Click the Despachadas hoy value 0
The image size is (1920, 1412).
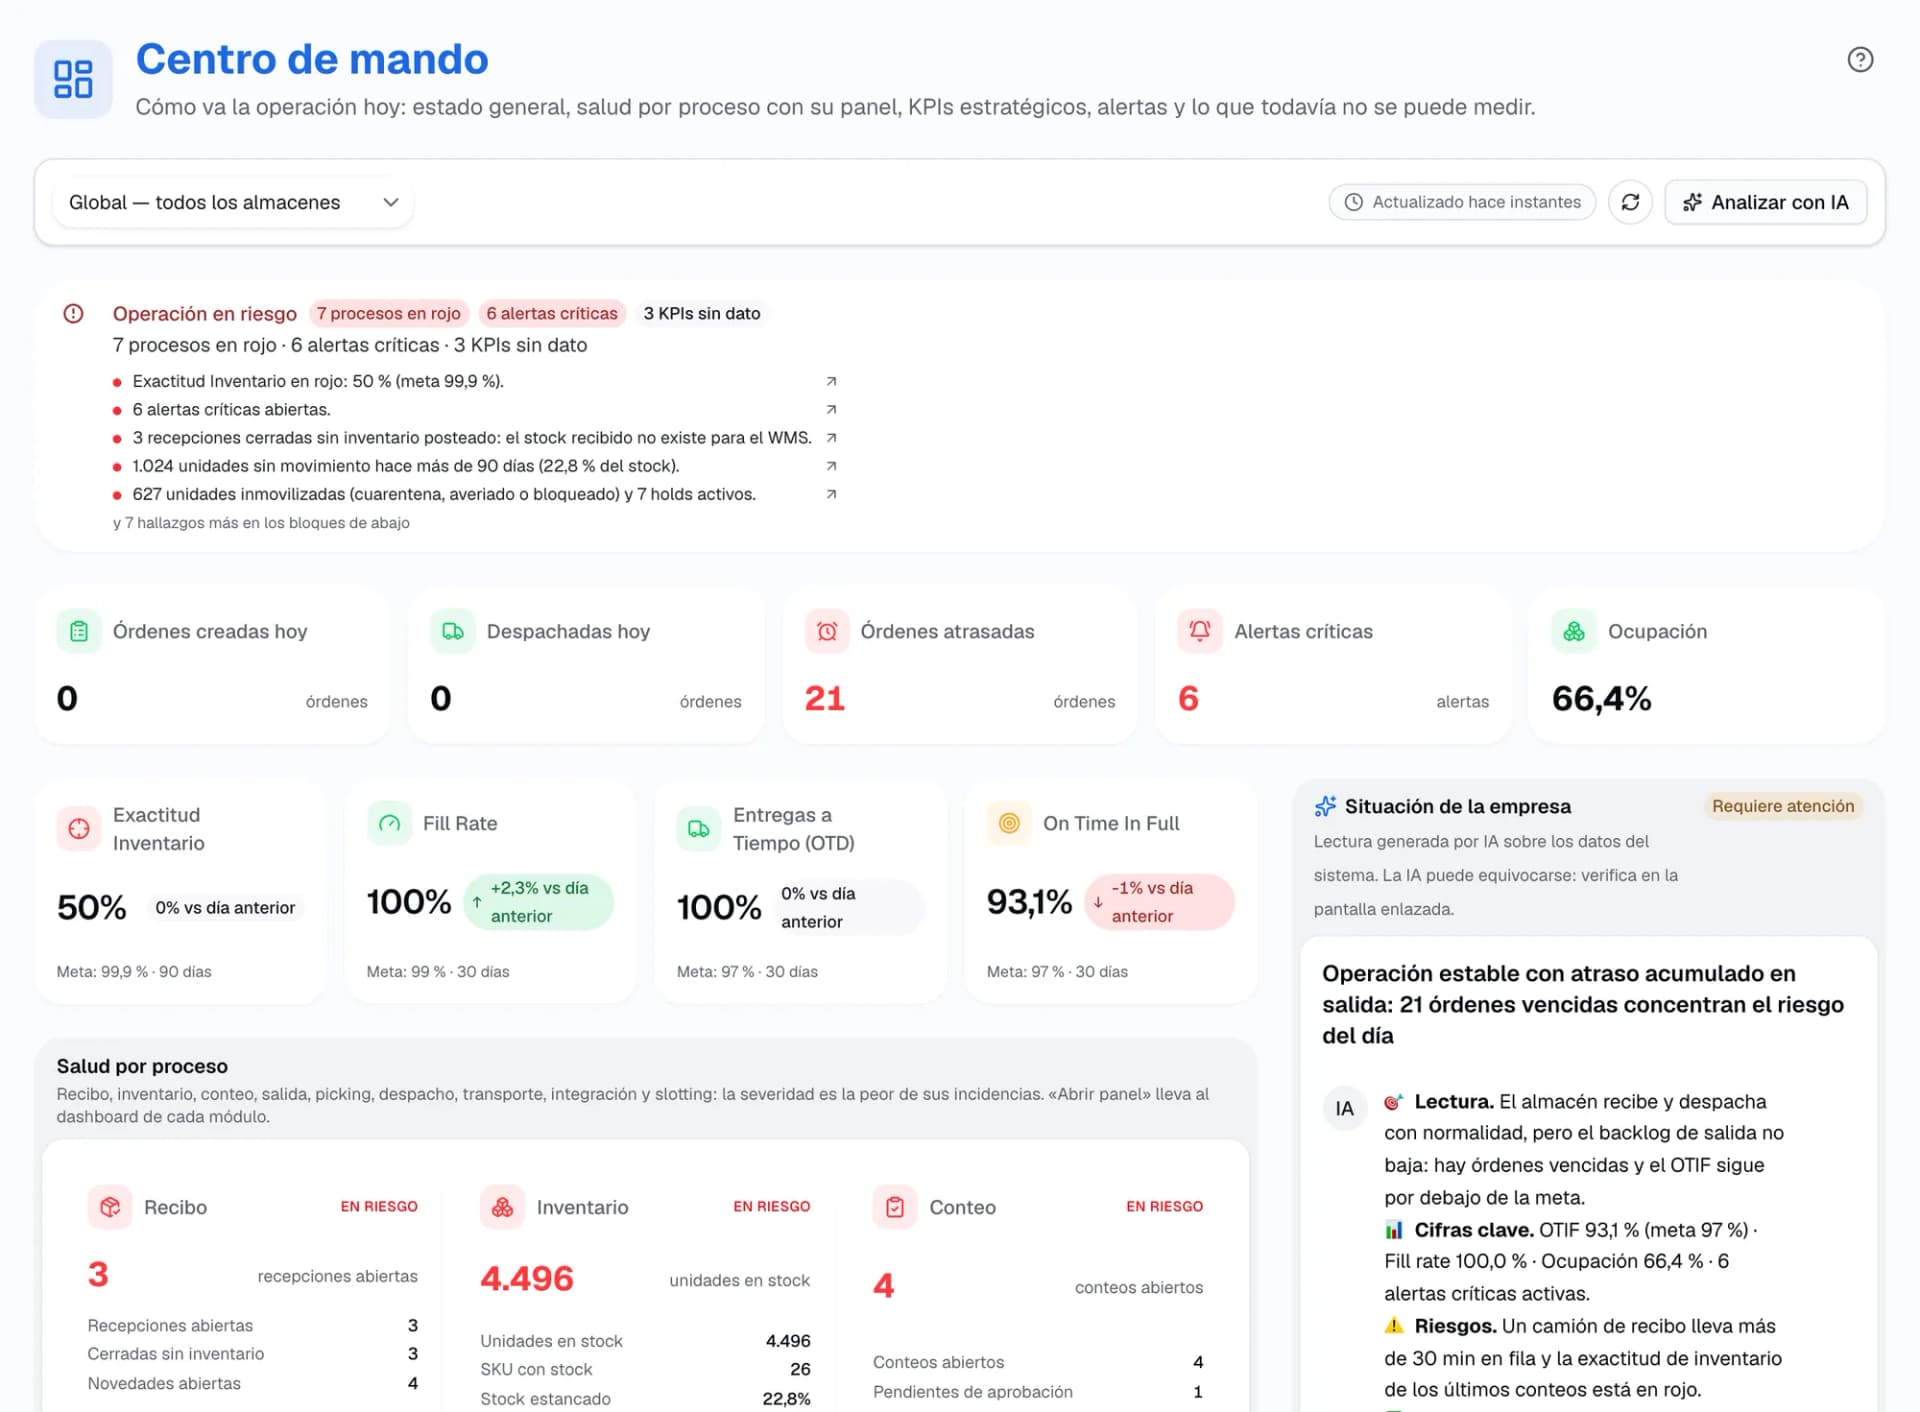pos(441,698)
